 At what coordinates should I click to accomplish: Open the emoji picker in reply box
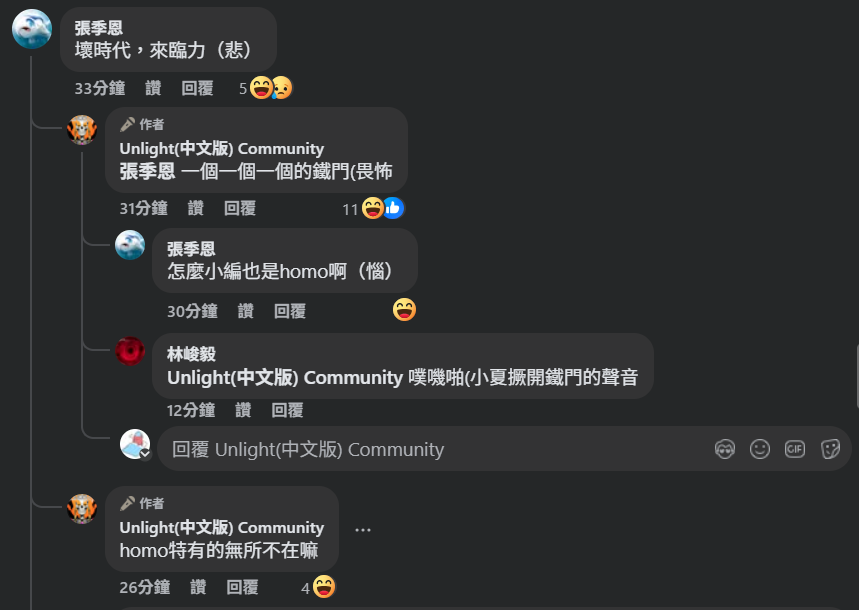coord(760,449)
